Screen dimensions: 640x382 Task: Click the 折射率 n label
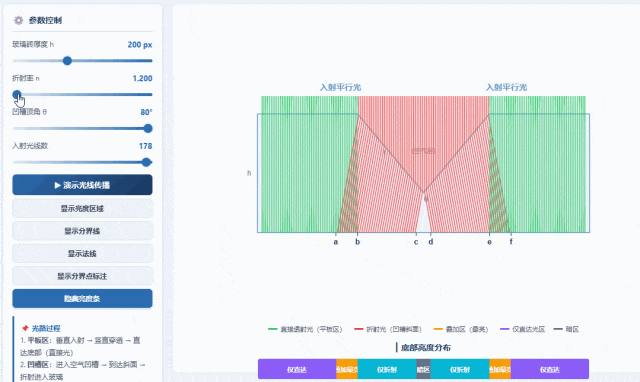26,78
